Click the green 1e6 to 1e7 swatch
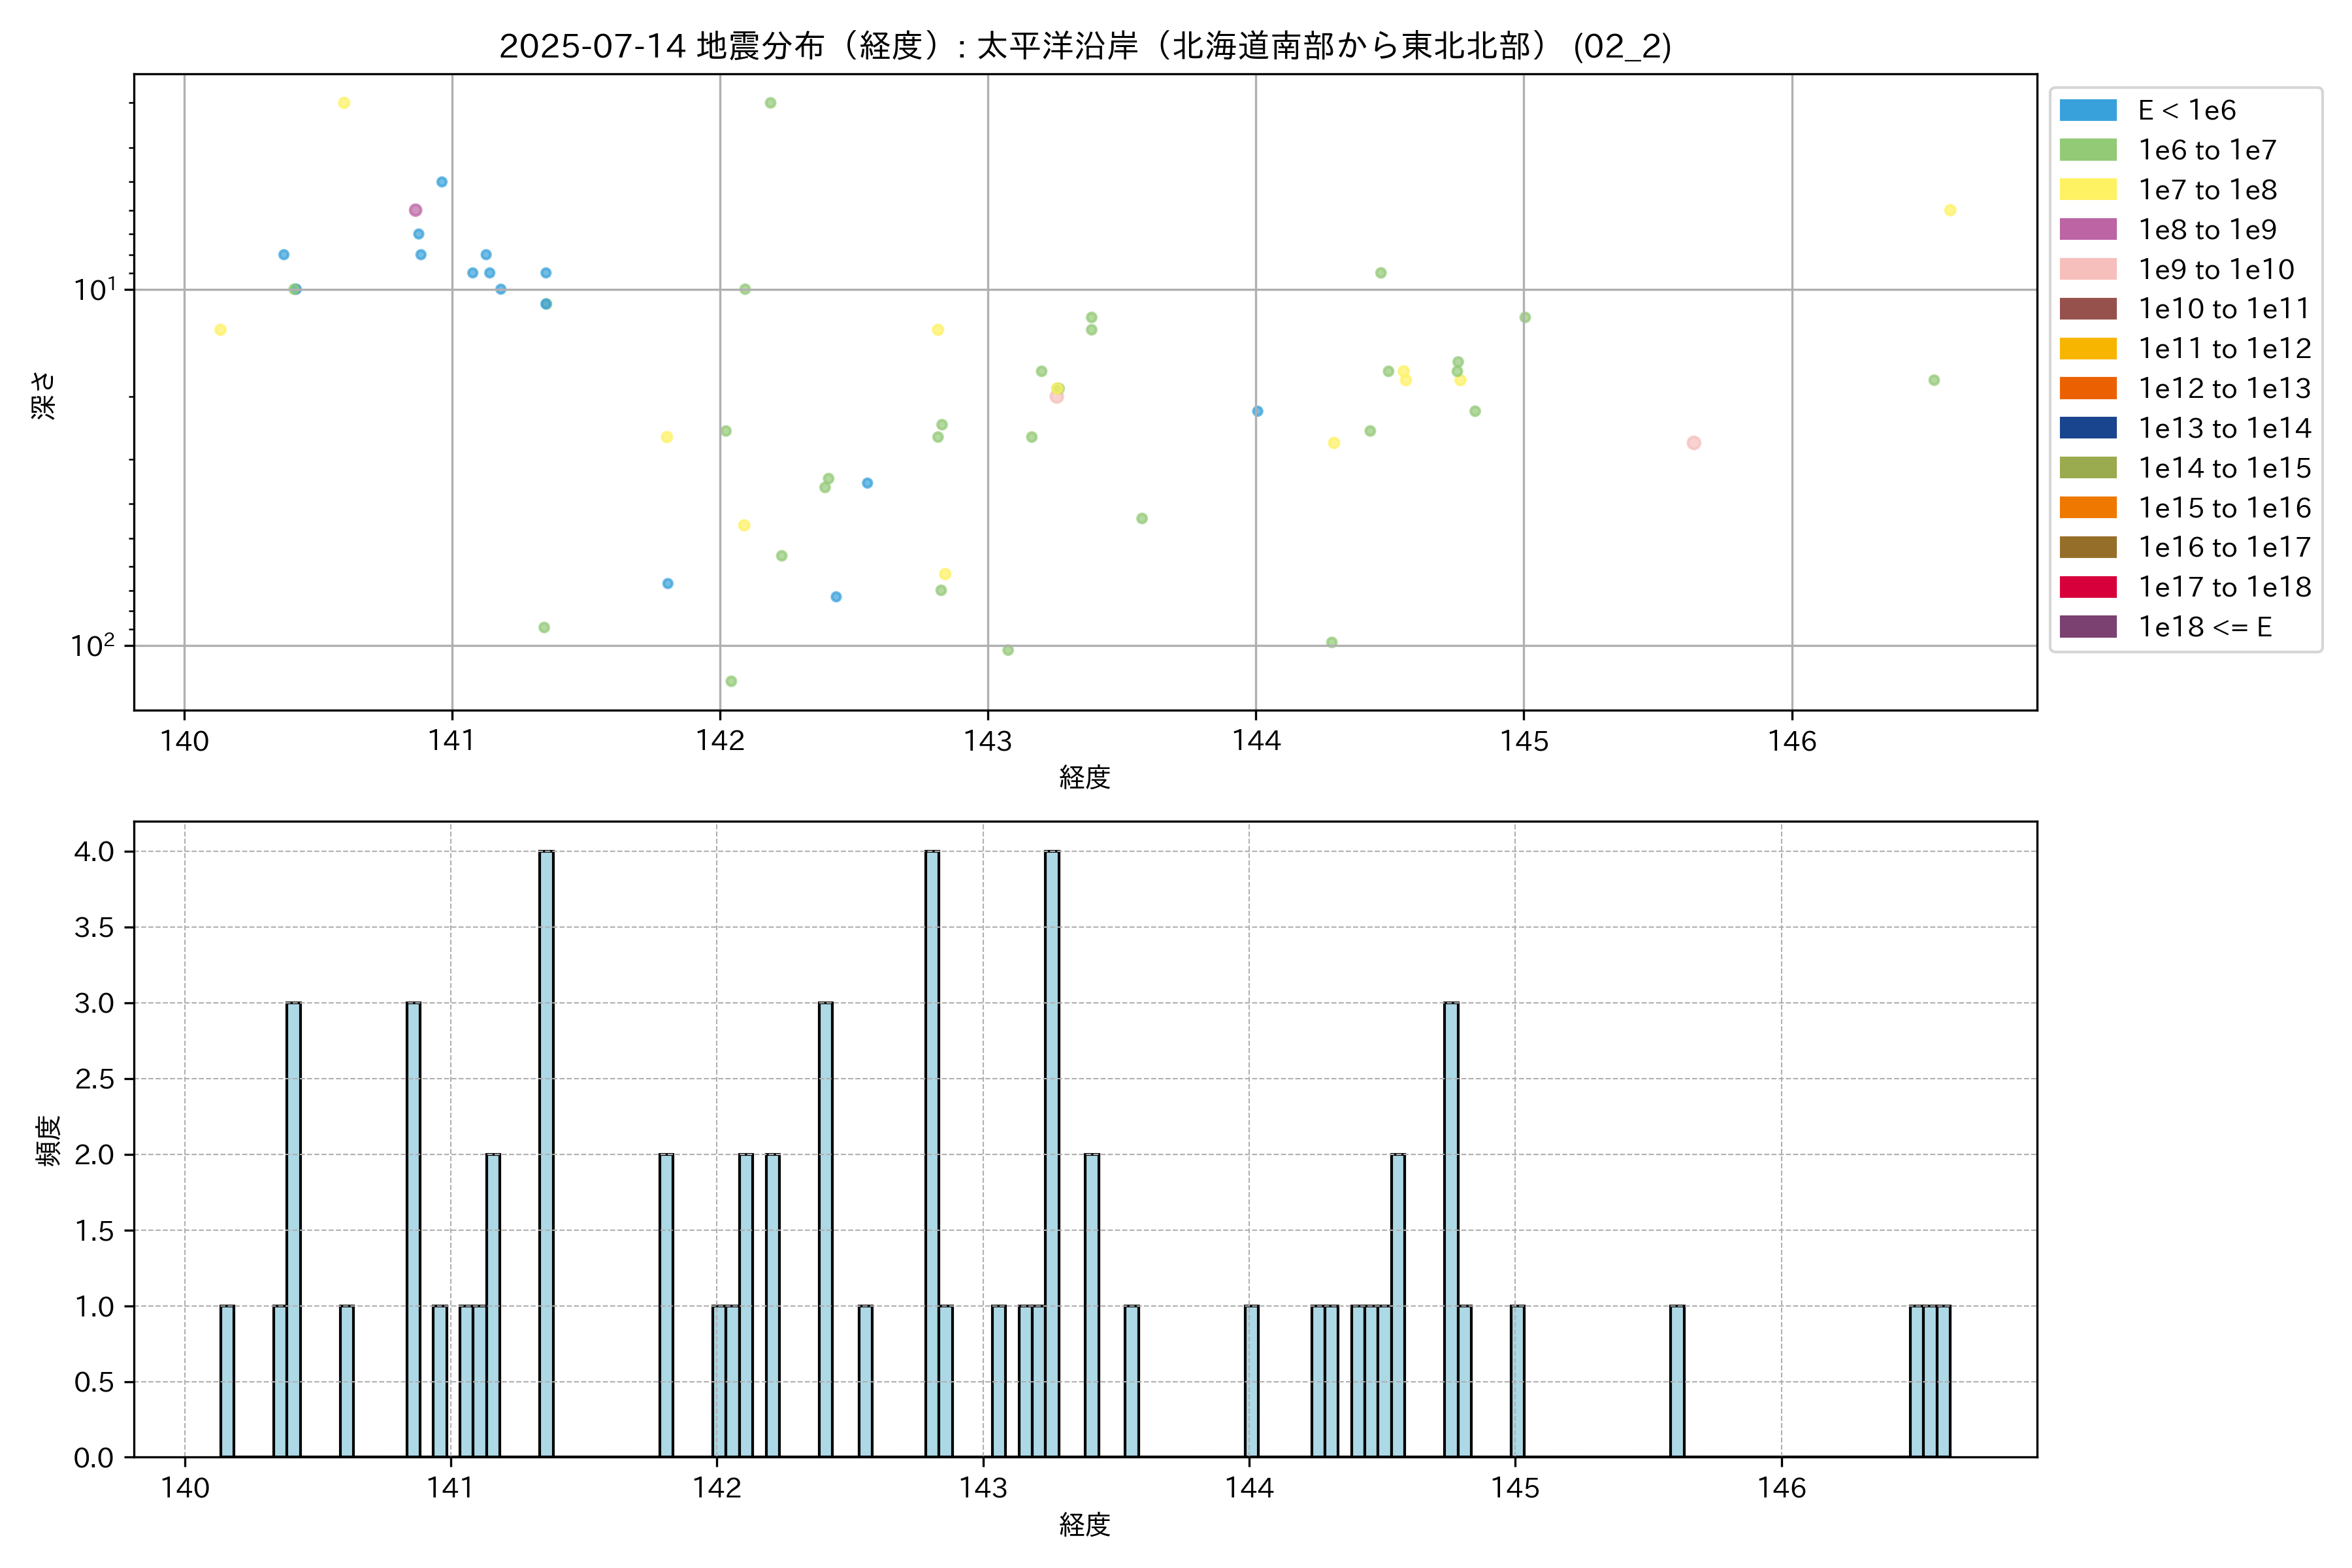2352x1568 pixels. point(2087,150)
